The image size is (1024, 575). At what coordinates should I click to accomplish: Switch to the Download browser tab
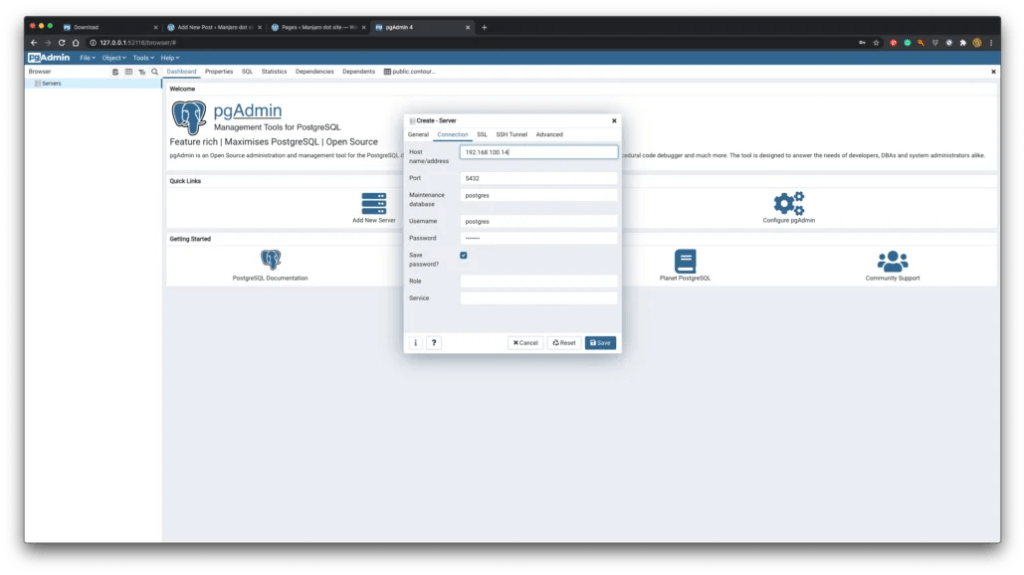coord(108,27)
